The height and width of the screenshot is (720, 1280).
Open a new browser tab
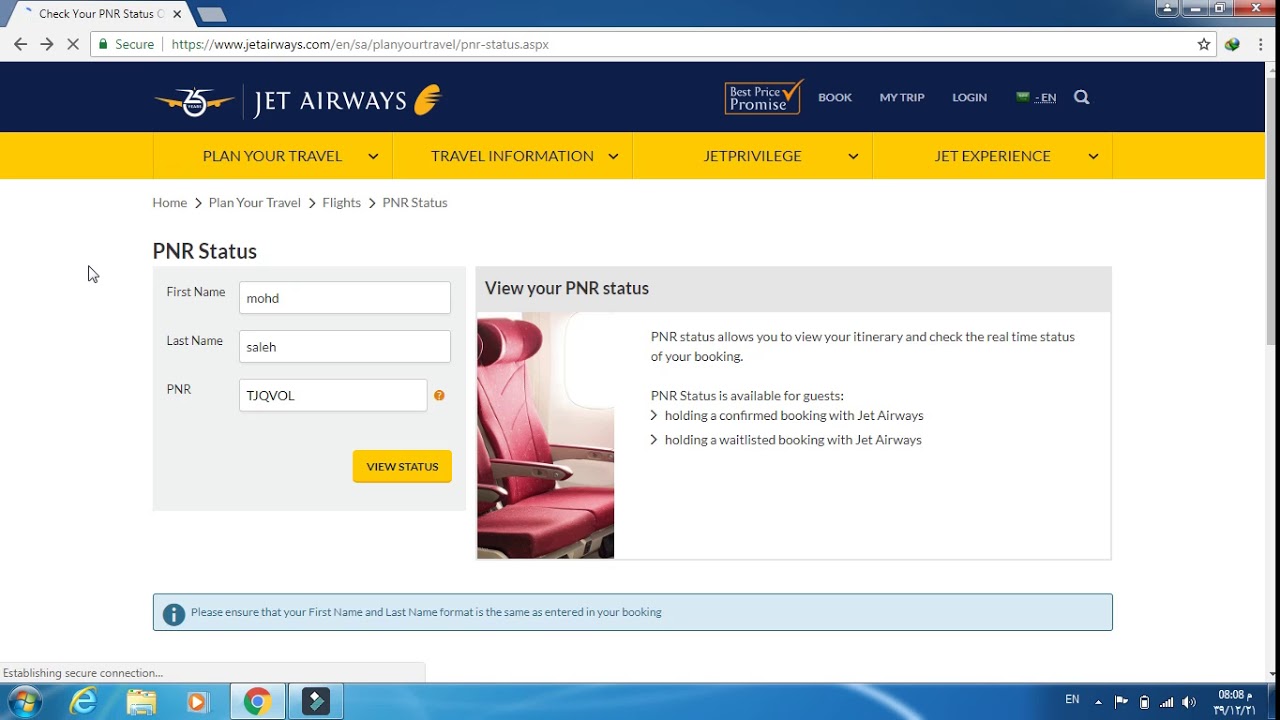pyautogui.click(x=211, y=15)
